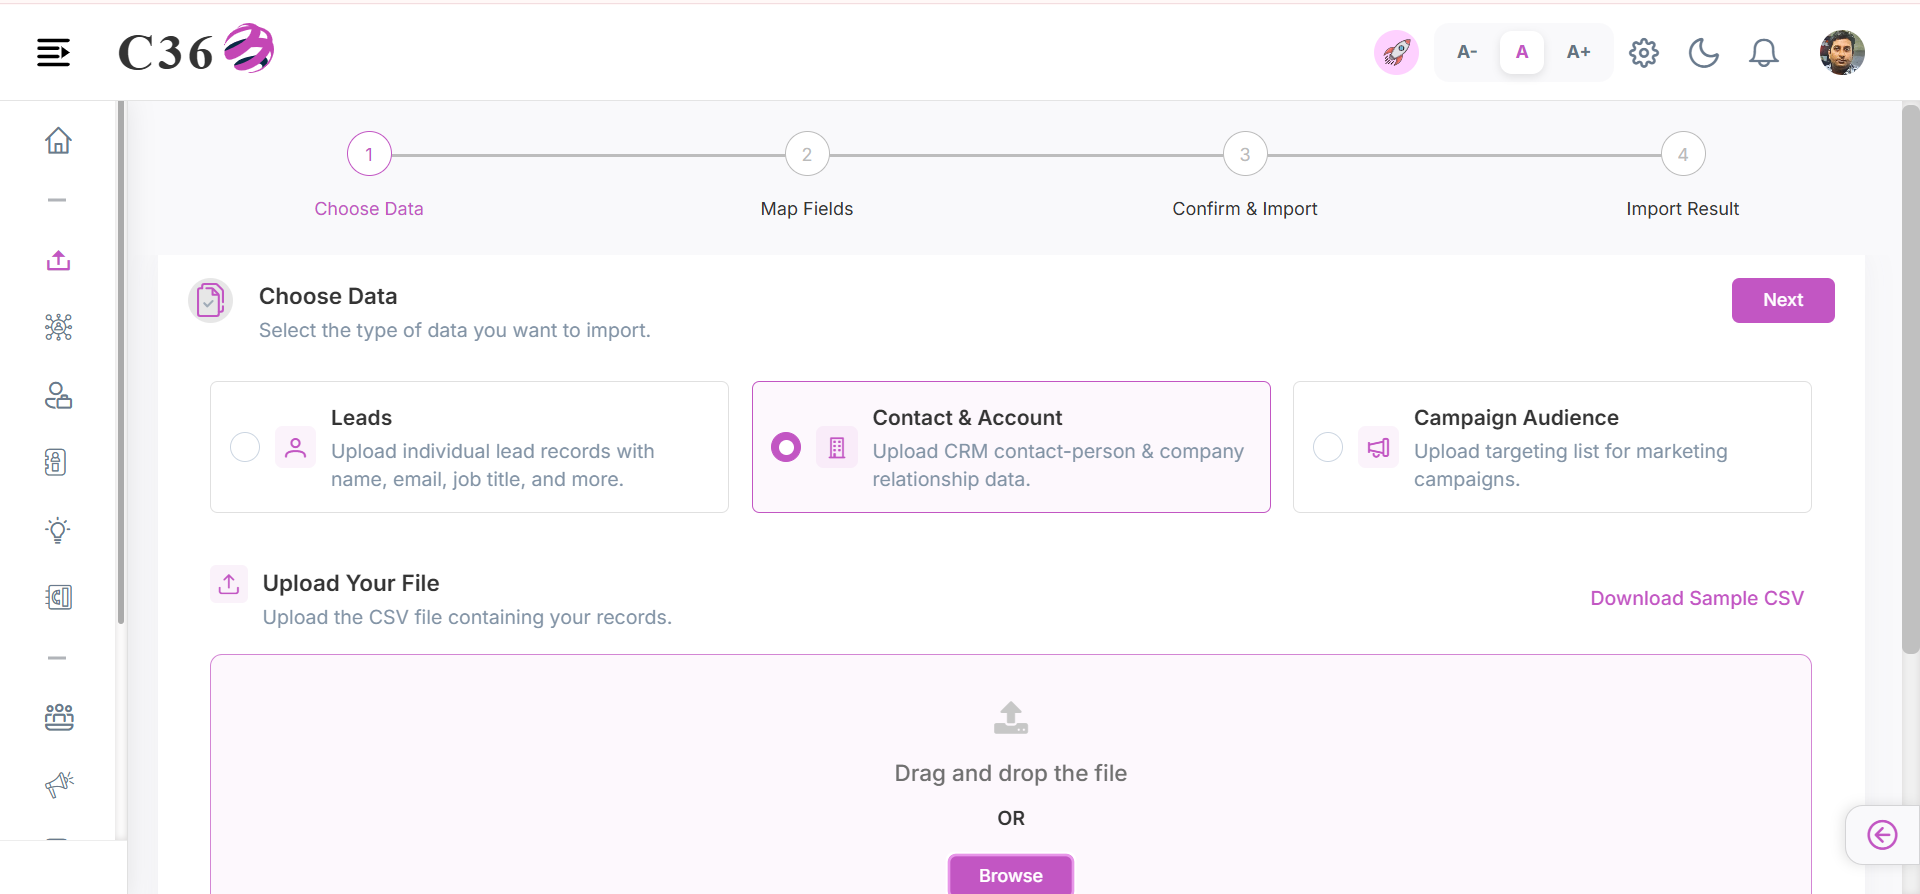This screenshot has height=894, width=1920.
Task: Go to step 1 Choose Data
Action: coord(369,154)
